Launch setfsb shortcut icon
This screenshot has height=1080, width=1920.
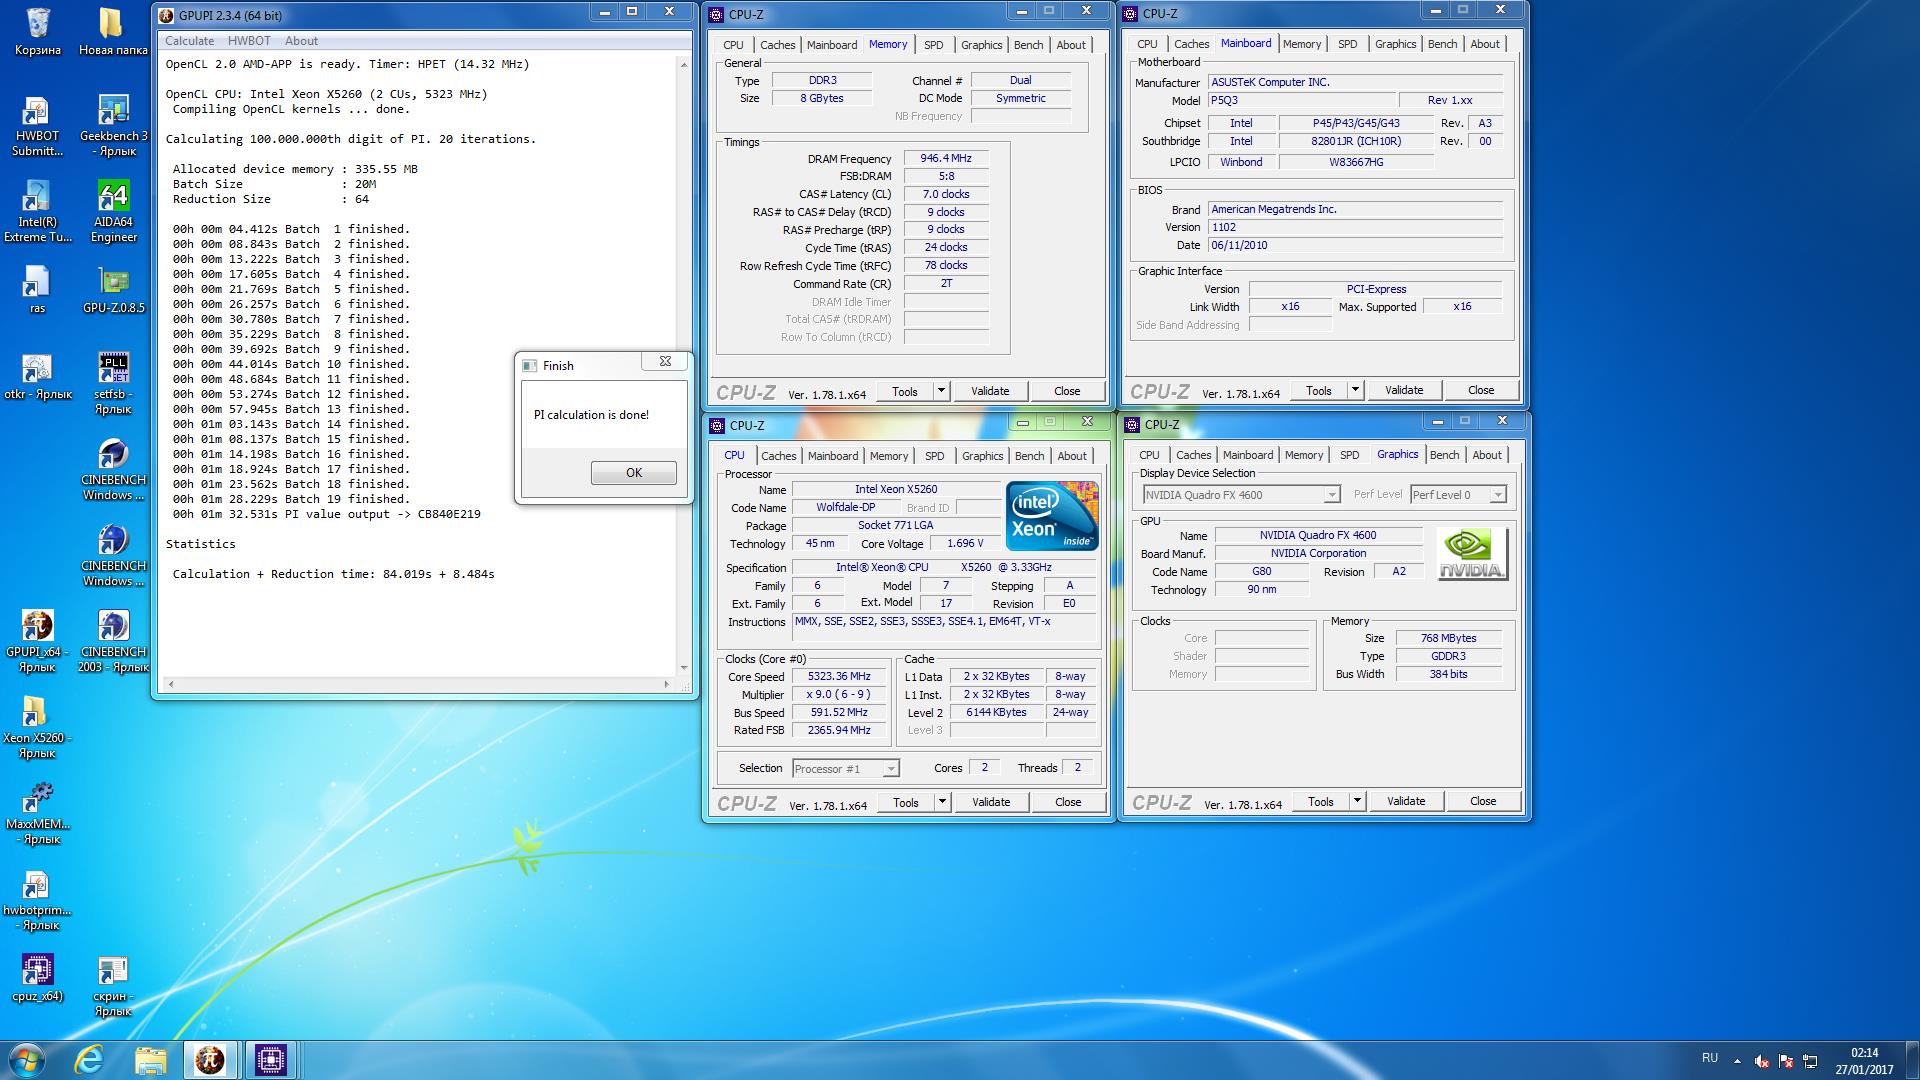tap(113, 384)
